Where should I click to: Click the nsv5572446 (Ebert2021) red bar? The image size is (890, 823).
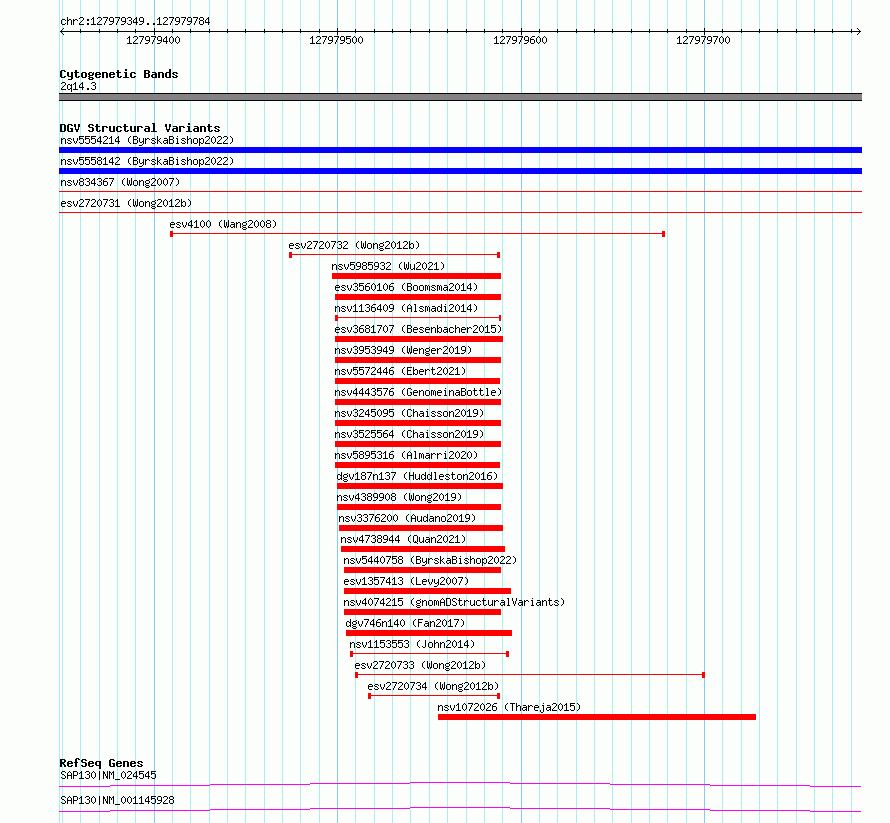coord(417,381)
